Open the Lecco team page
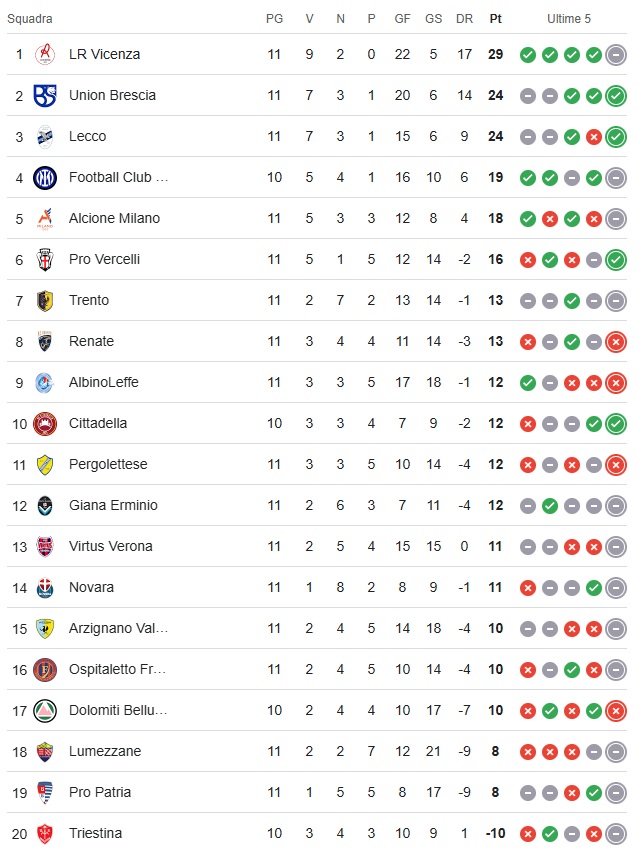The height and width of the screenshot is (866, 640). pos(87,136)
